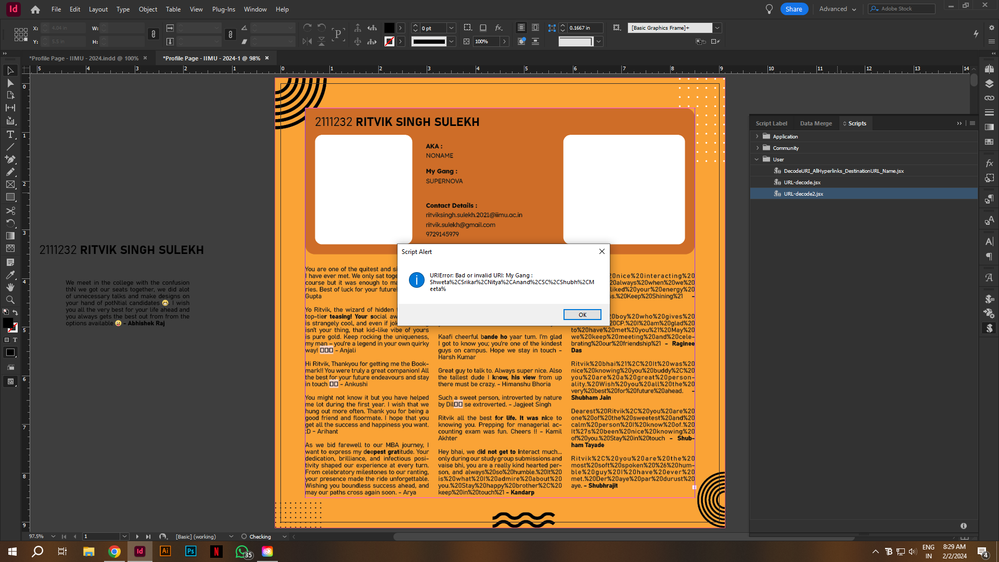Select the Pencil tool

[10, 172]
